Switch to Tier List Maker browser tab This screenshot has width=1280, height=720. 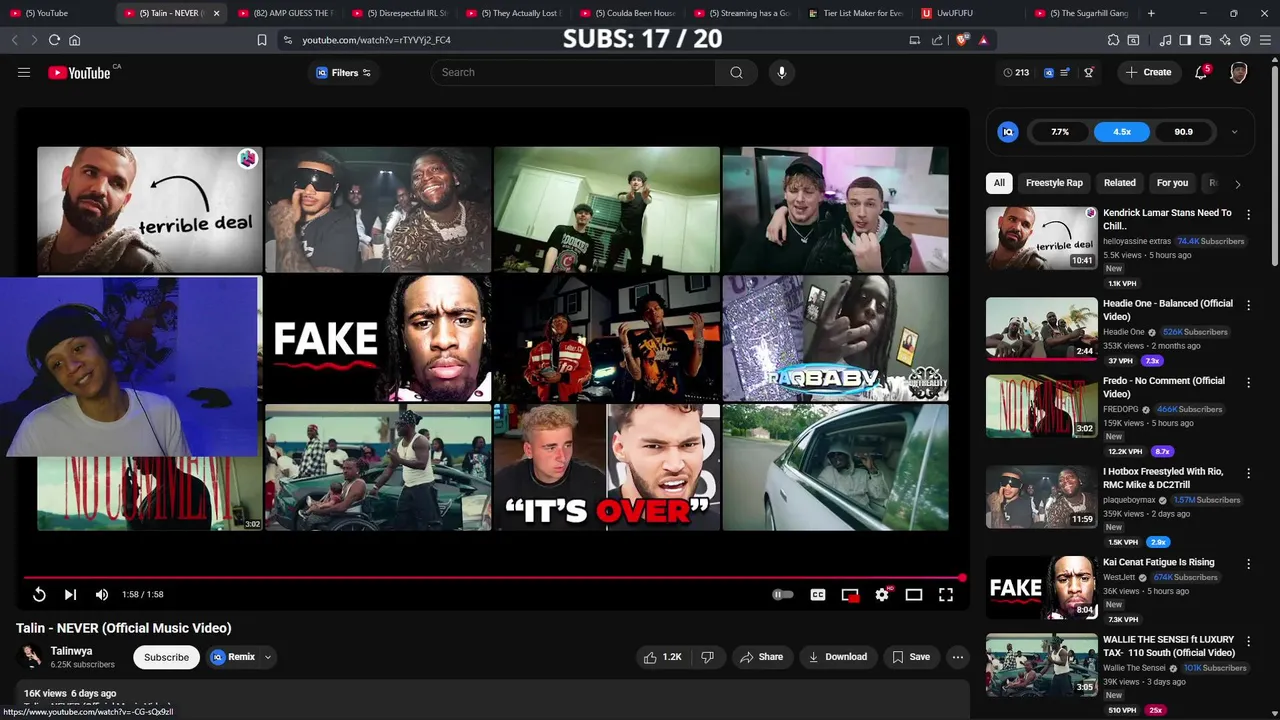click(857, 13)
